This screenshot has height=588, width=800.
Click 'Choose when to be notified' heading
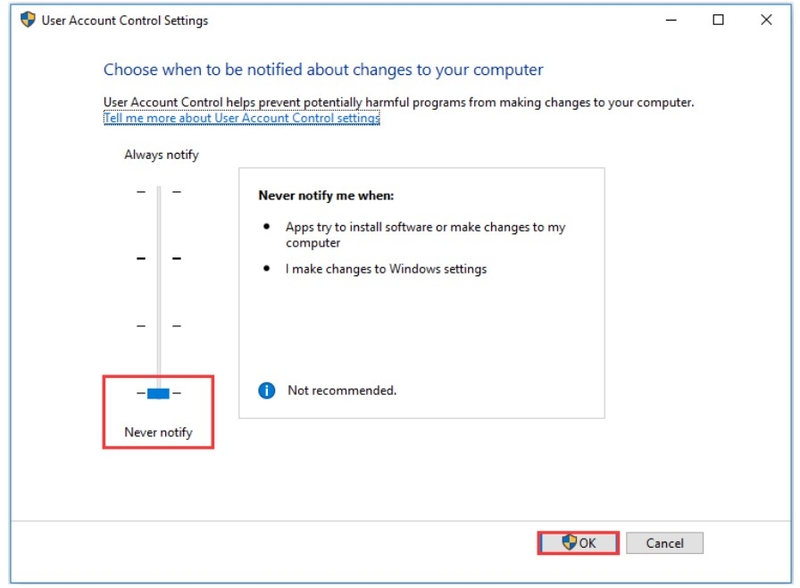pos(323,69)
